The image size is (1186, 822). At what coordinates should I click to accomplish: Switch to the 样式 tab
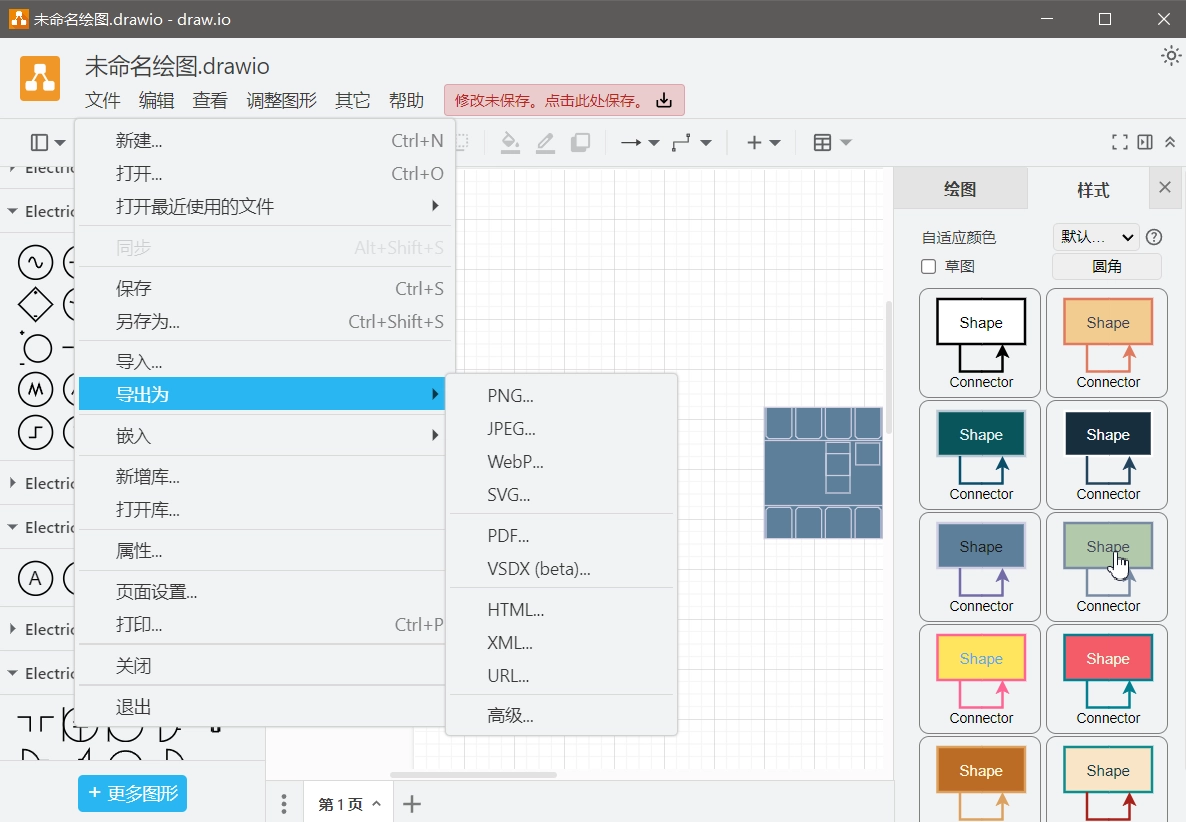(1092, 189)
